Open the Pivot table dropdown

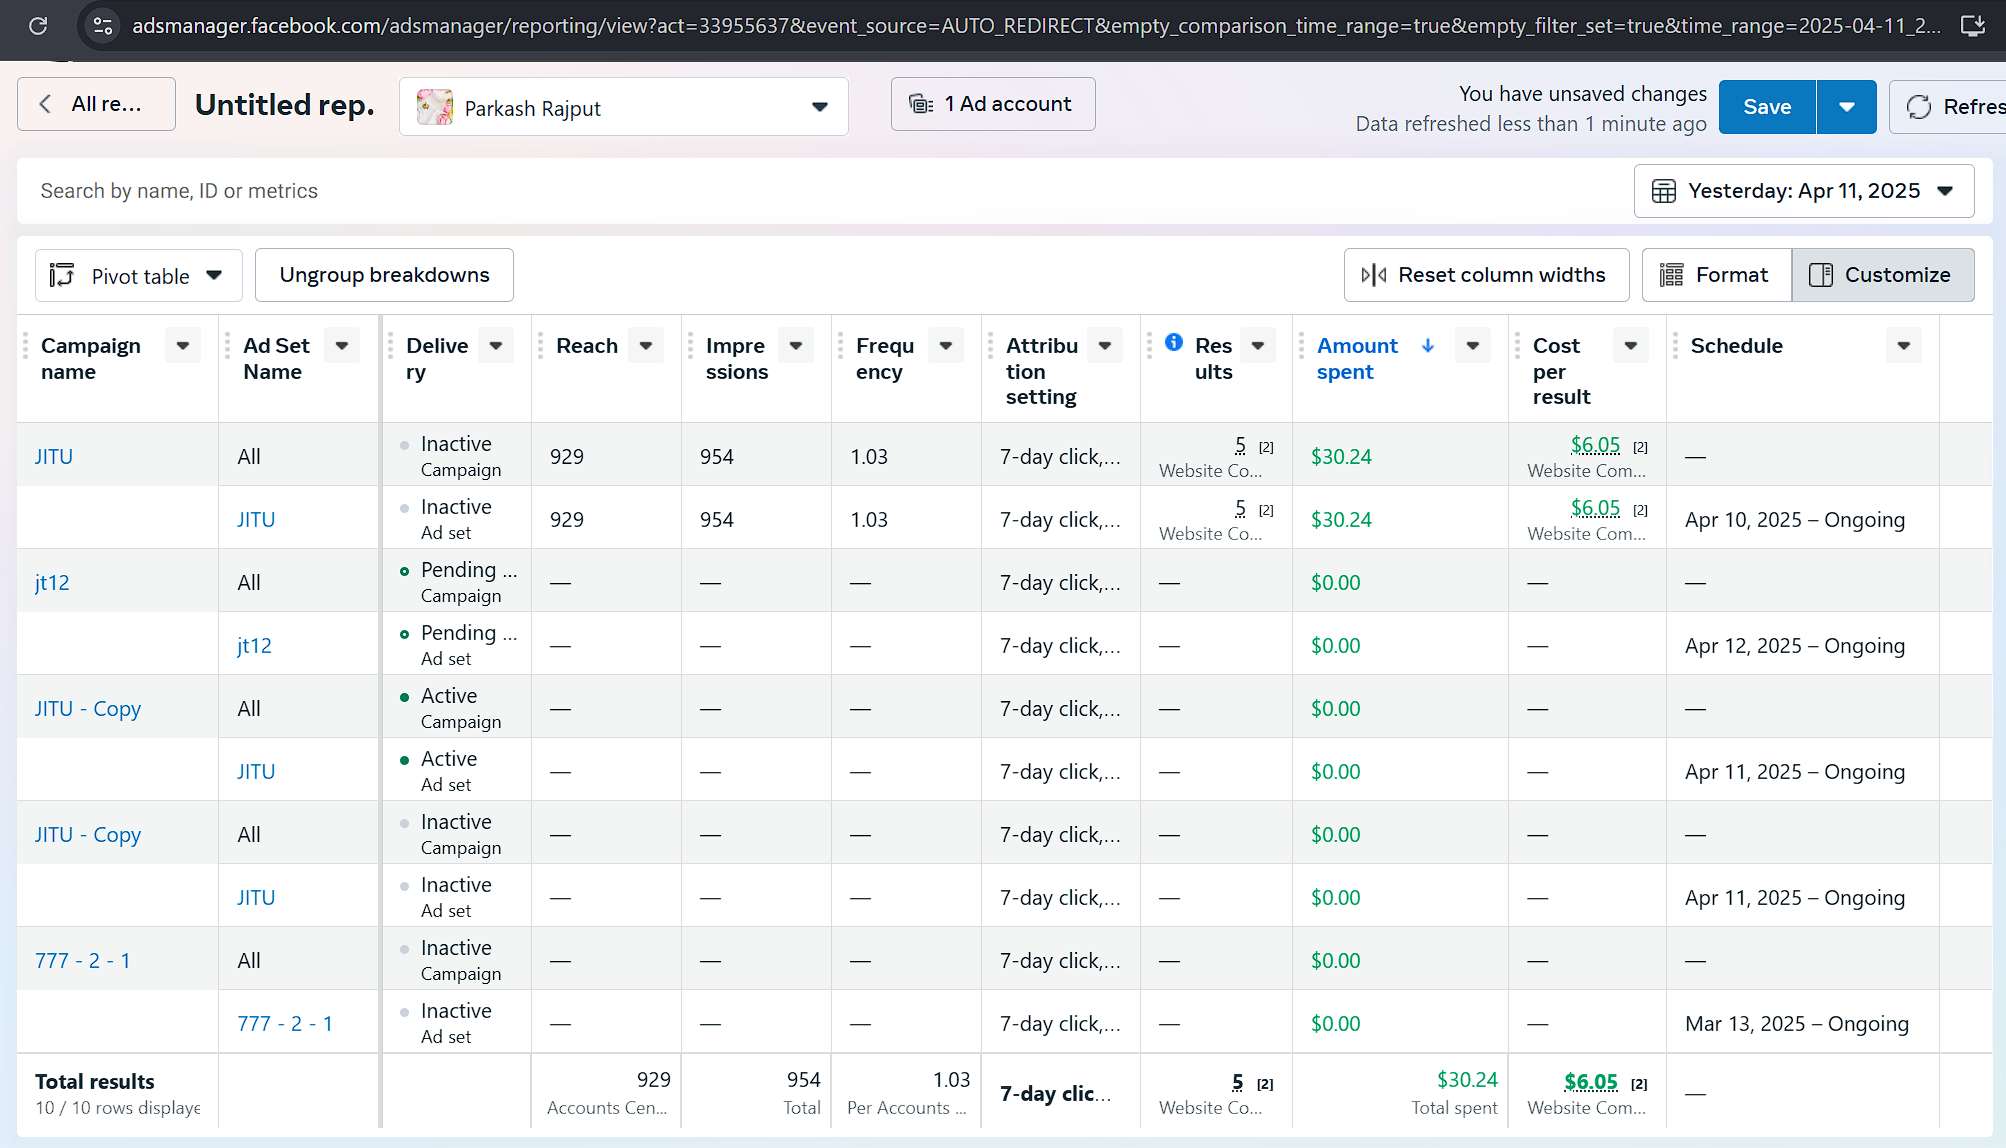138,276
